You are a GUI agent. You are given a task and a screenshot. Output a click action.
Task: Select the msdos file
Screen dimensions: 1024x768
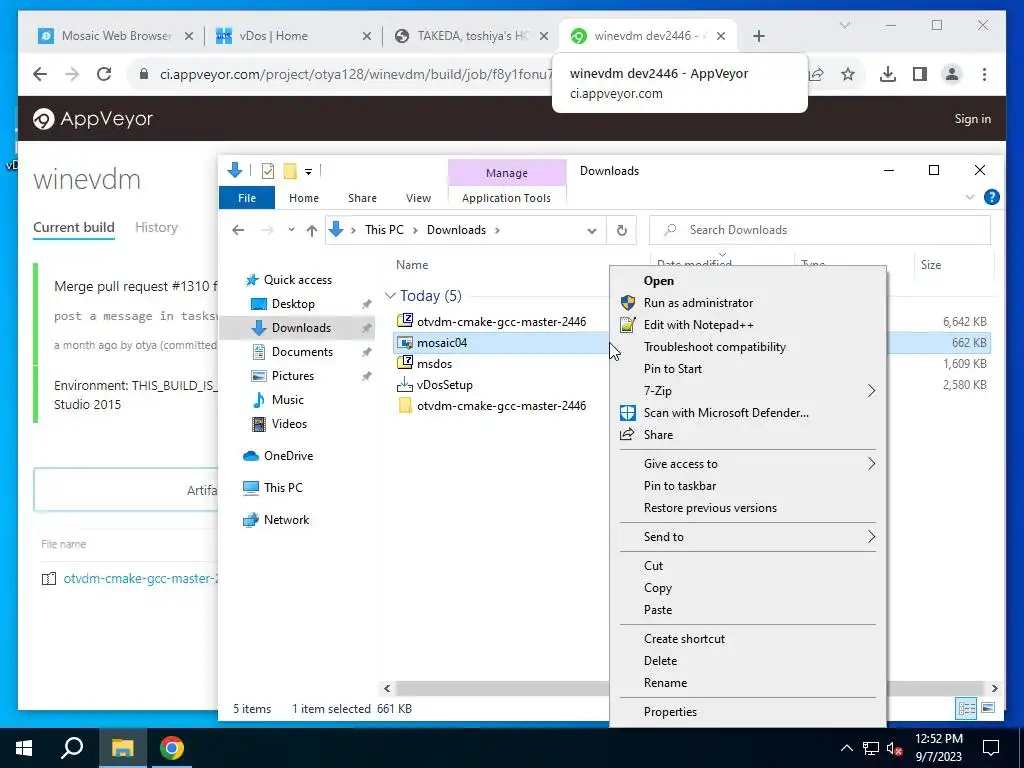434,364
